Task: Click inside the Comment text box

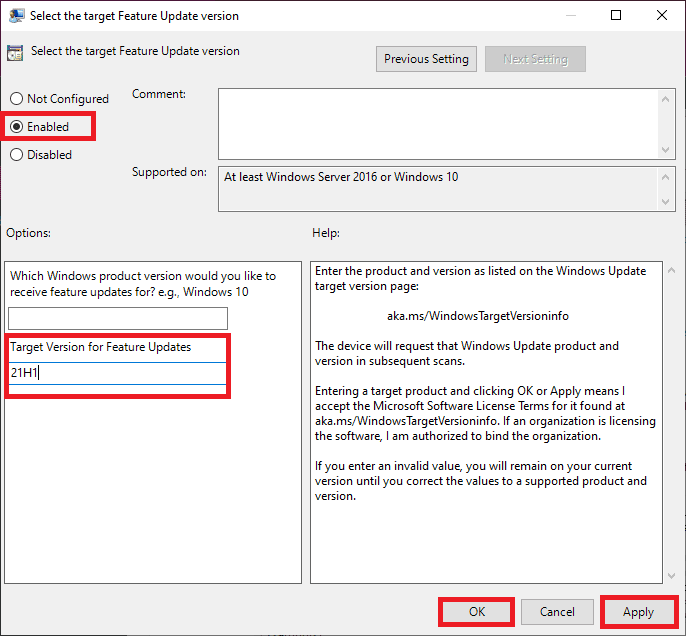Action: tap(438, 124)
